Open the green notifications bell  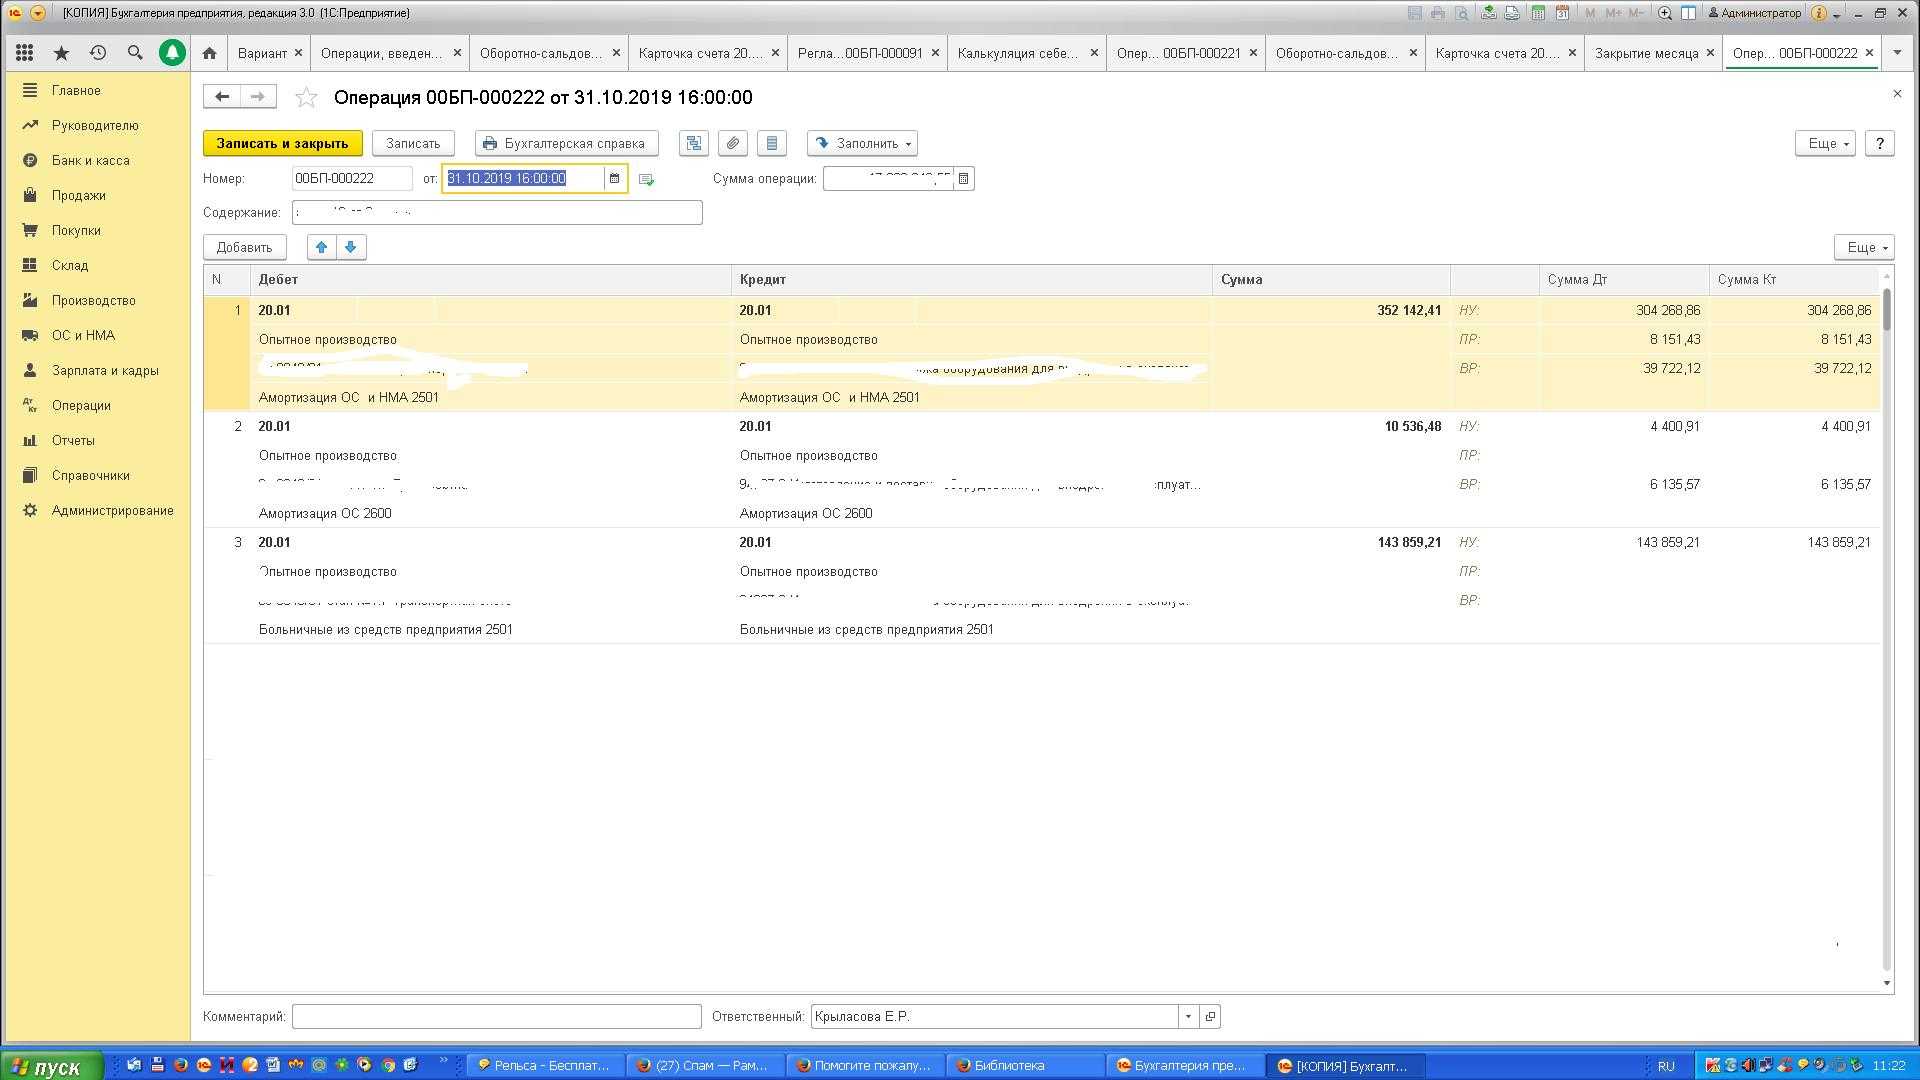point(172,53)
